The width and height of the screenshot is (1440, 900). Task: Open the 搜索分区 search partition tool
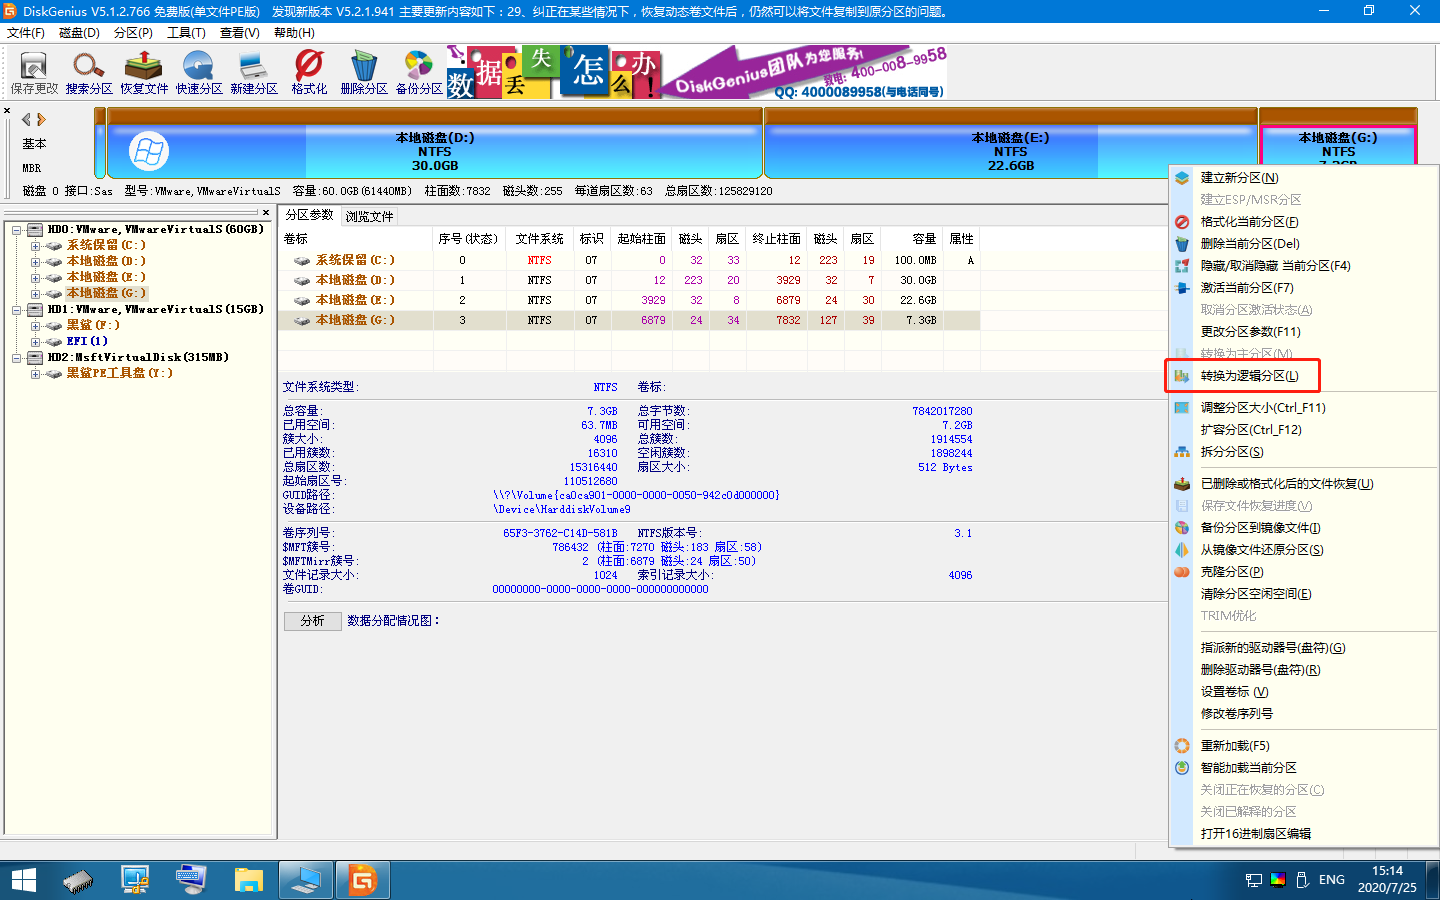click(89, 72)
